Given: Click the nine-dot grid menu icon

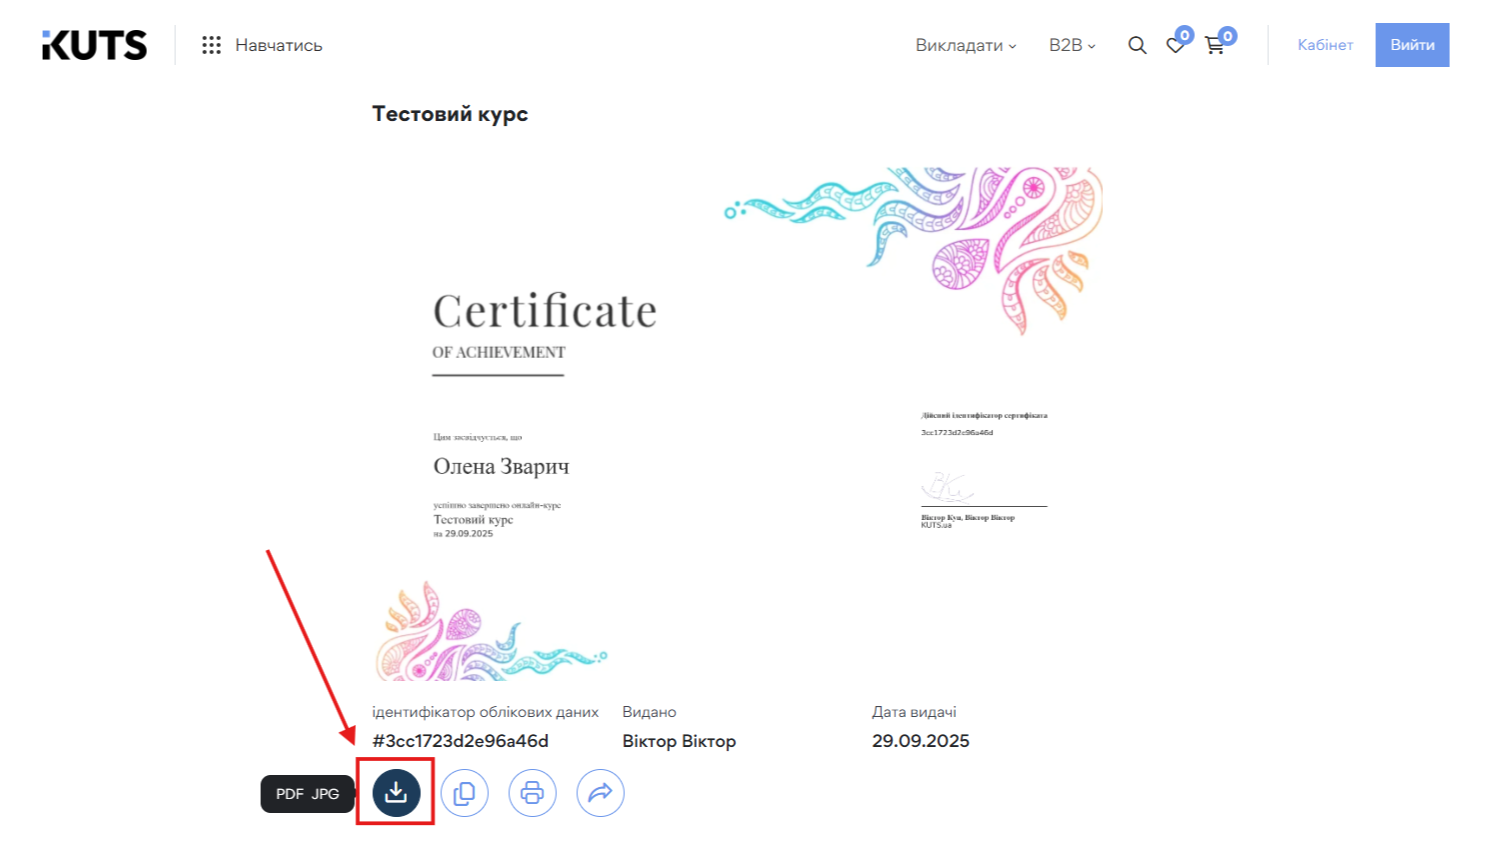Looking at the screenshot, I should point(211,45).
